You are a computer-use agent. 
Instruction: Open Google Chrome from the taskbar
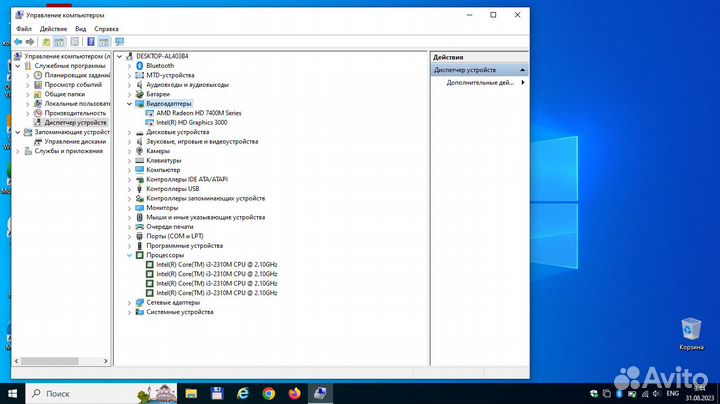(269, 393)
